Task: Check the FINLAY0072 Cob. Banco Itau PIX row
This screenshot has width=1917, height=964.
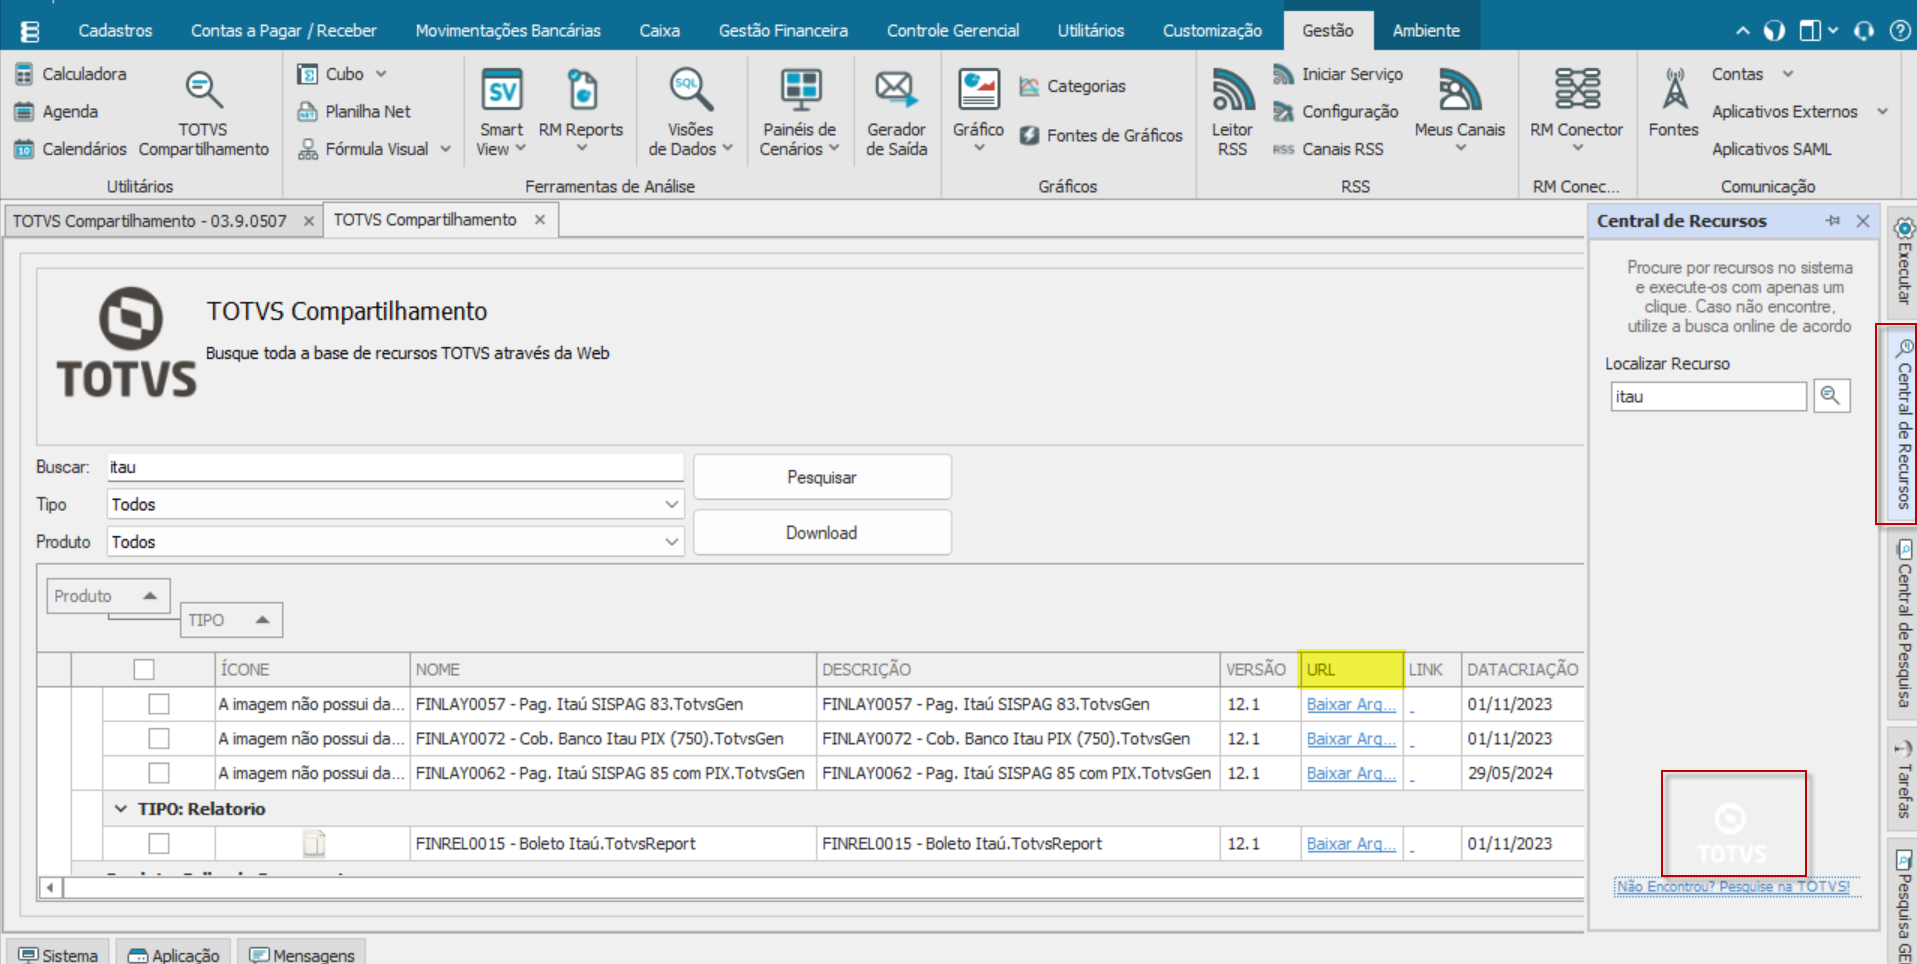Action: (158, 738)
